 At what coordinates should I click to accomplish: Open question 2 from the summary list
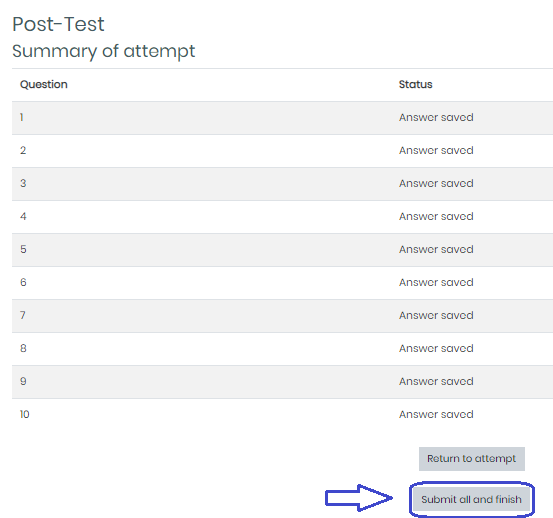[x=23, y=151]
